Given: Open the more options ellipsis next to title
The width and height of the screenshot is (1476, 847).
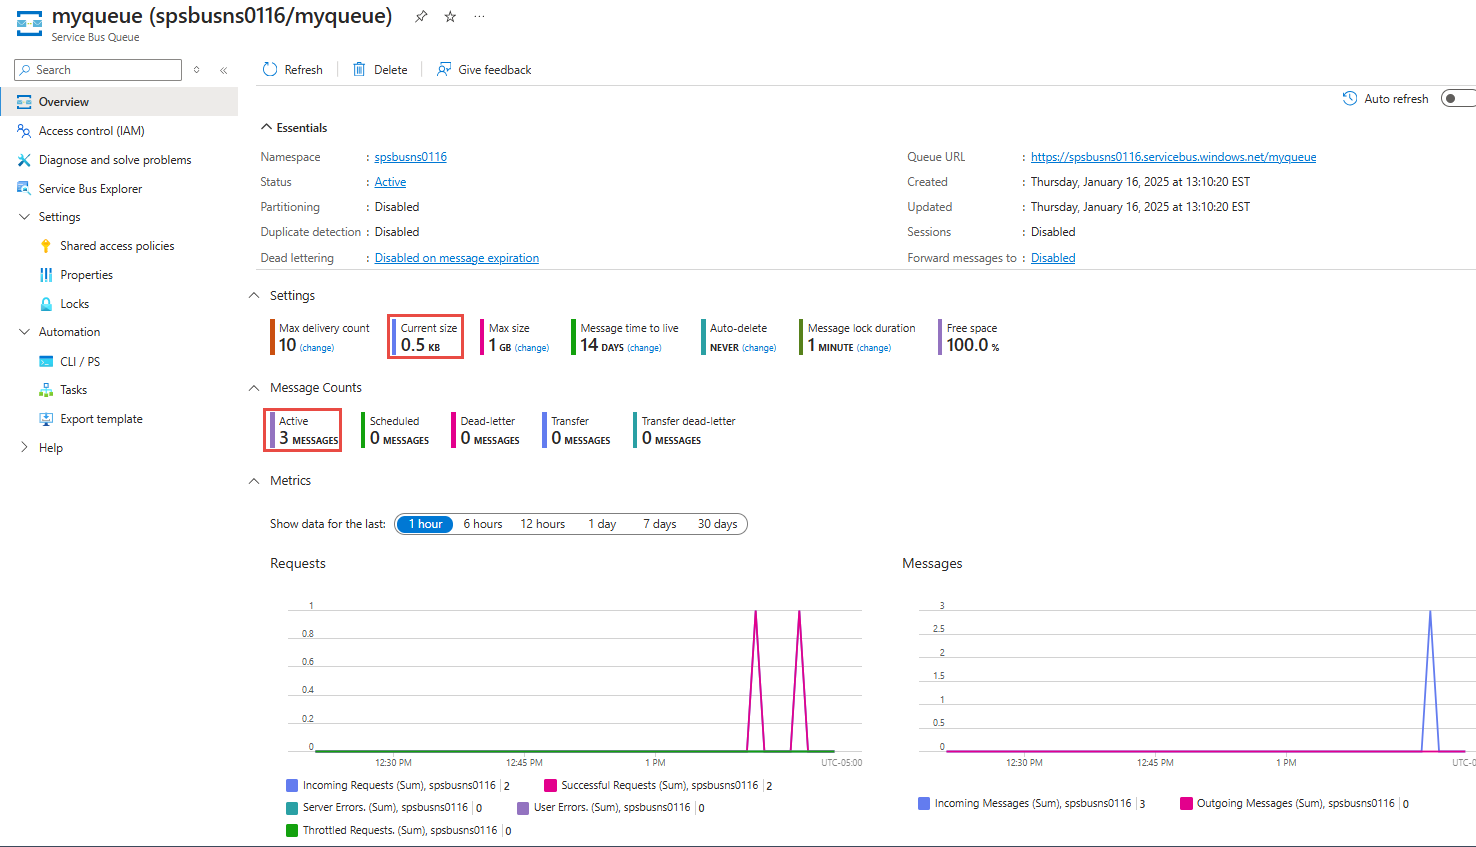Looking at the screenshot, I should pos(479,16).
